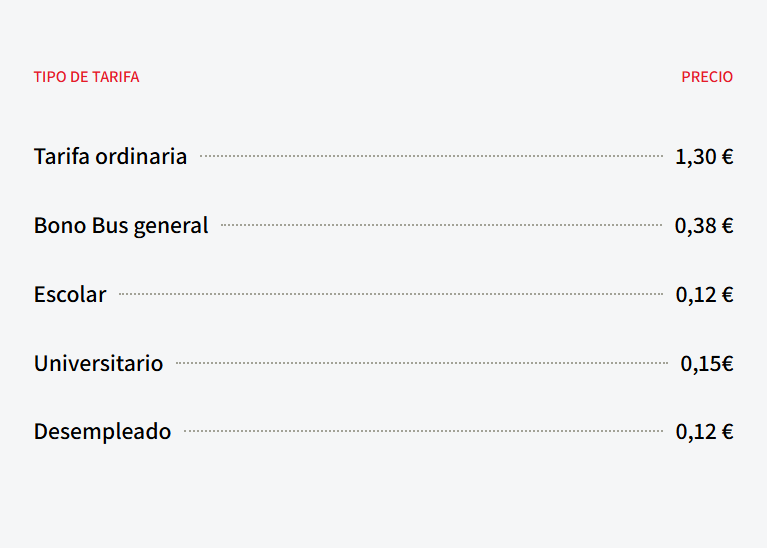The height and width of the screenshot is (548, 767).
Task: Click the PRECIO column header
Action: 707,77
